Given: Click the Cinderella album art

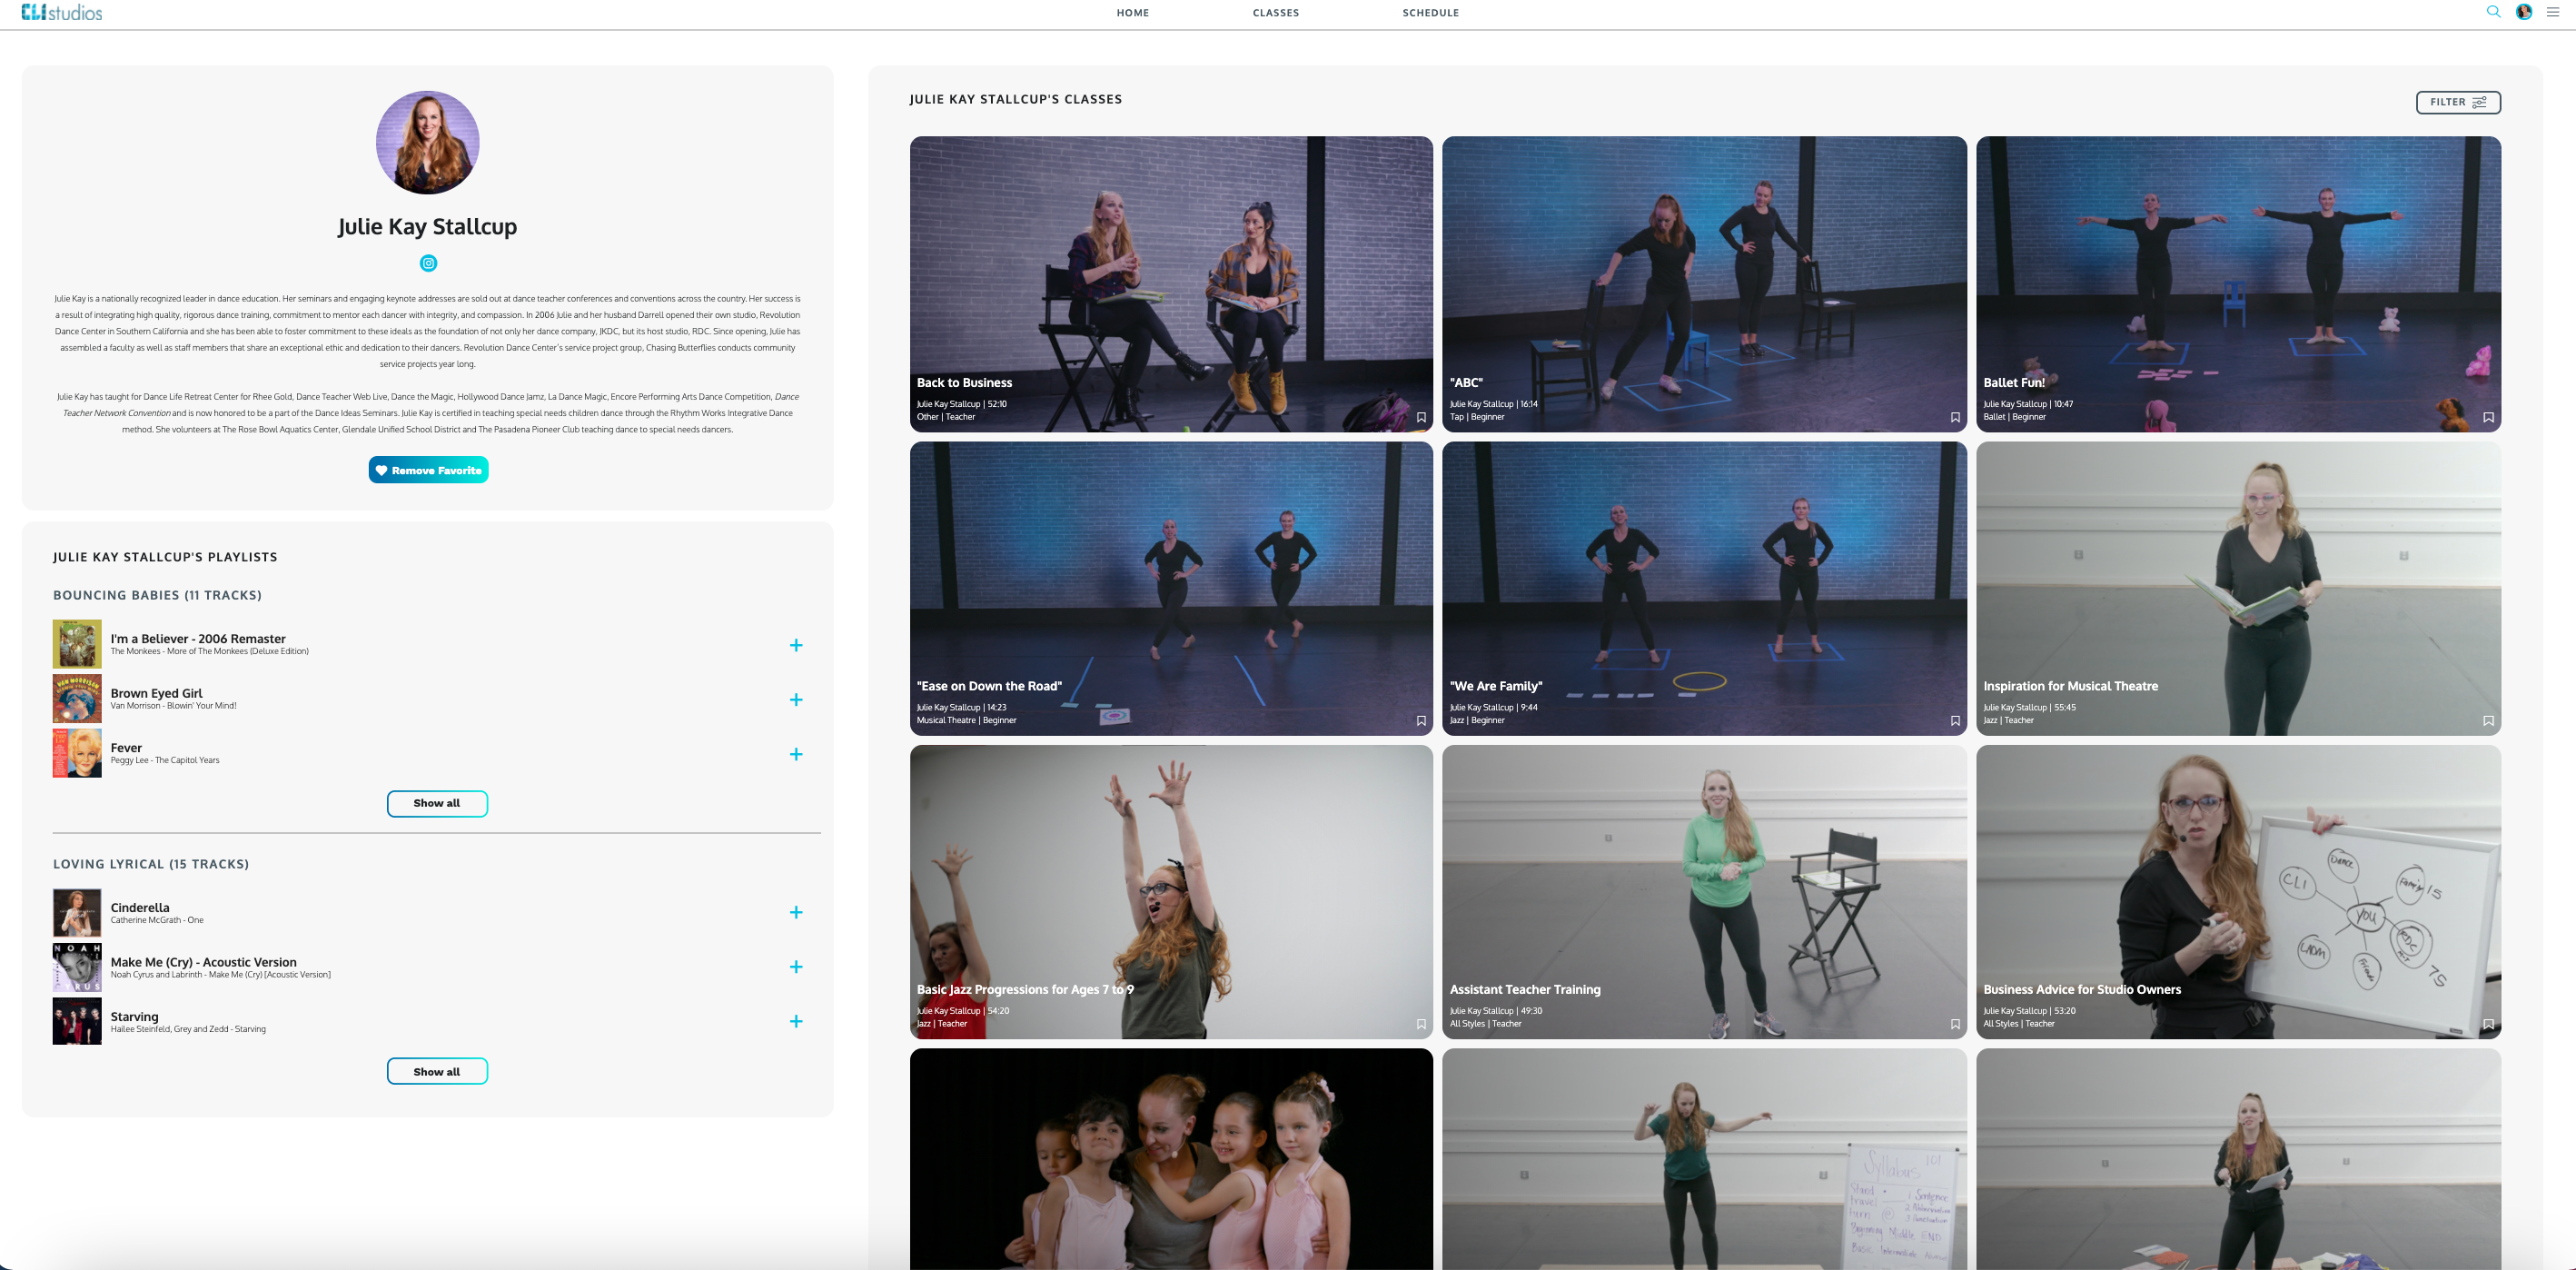Looking at the screenshot, I should tap(77, 912).
